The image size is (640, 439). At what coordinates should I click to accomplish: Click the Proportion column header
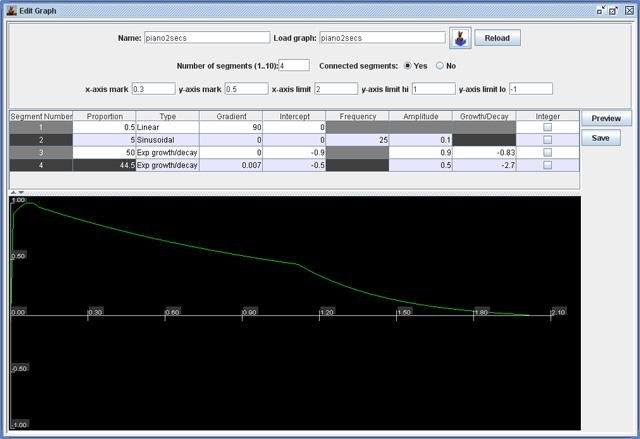(104, 116)
